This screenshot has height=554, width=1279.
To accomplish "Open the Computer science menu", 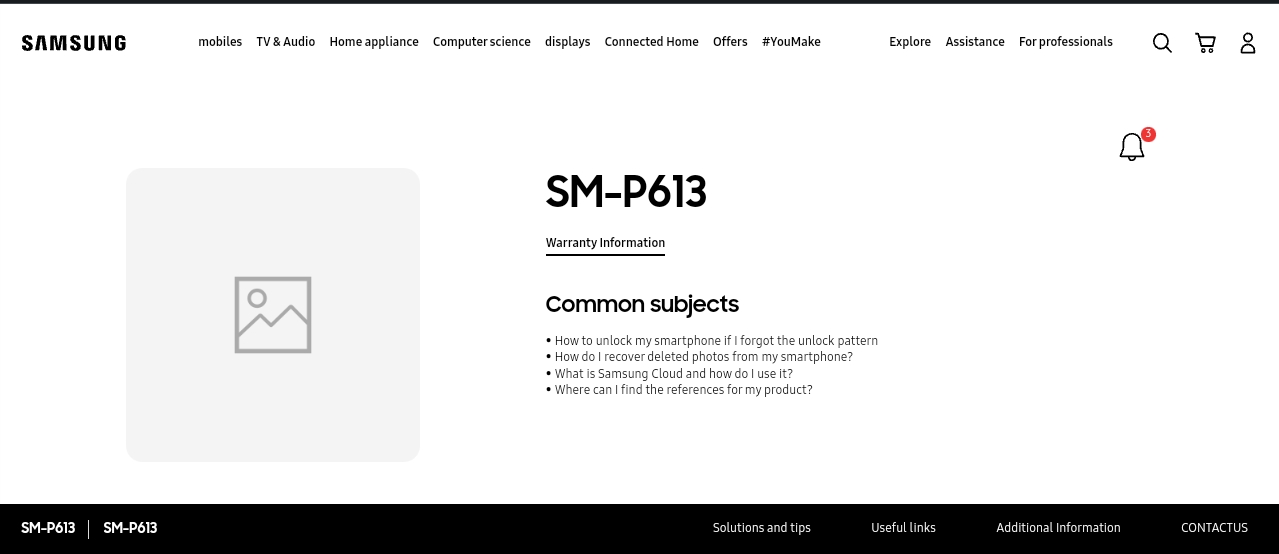I will 482,42.
